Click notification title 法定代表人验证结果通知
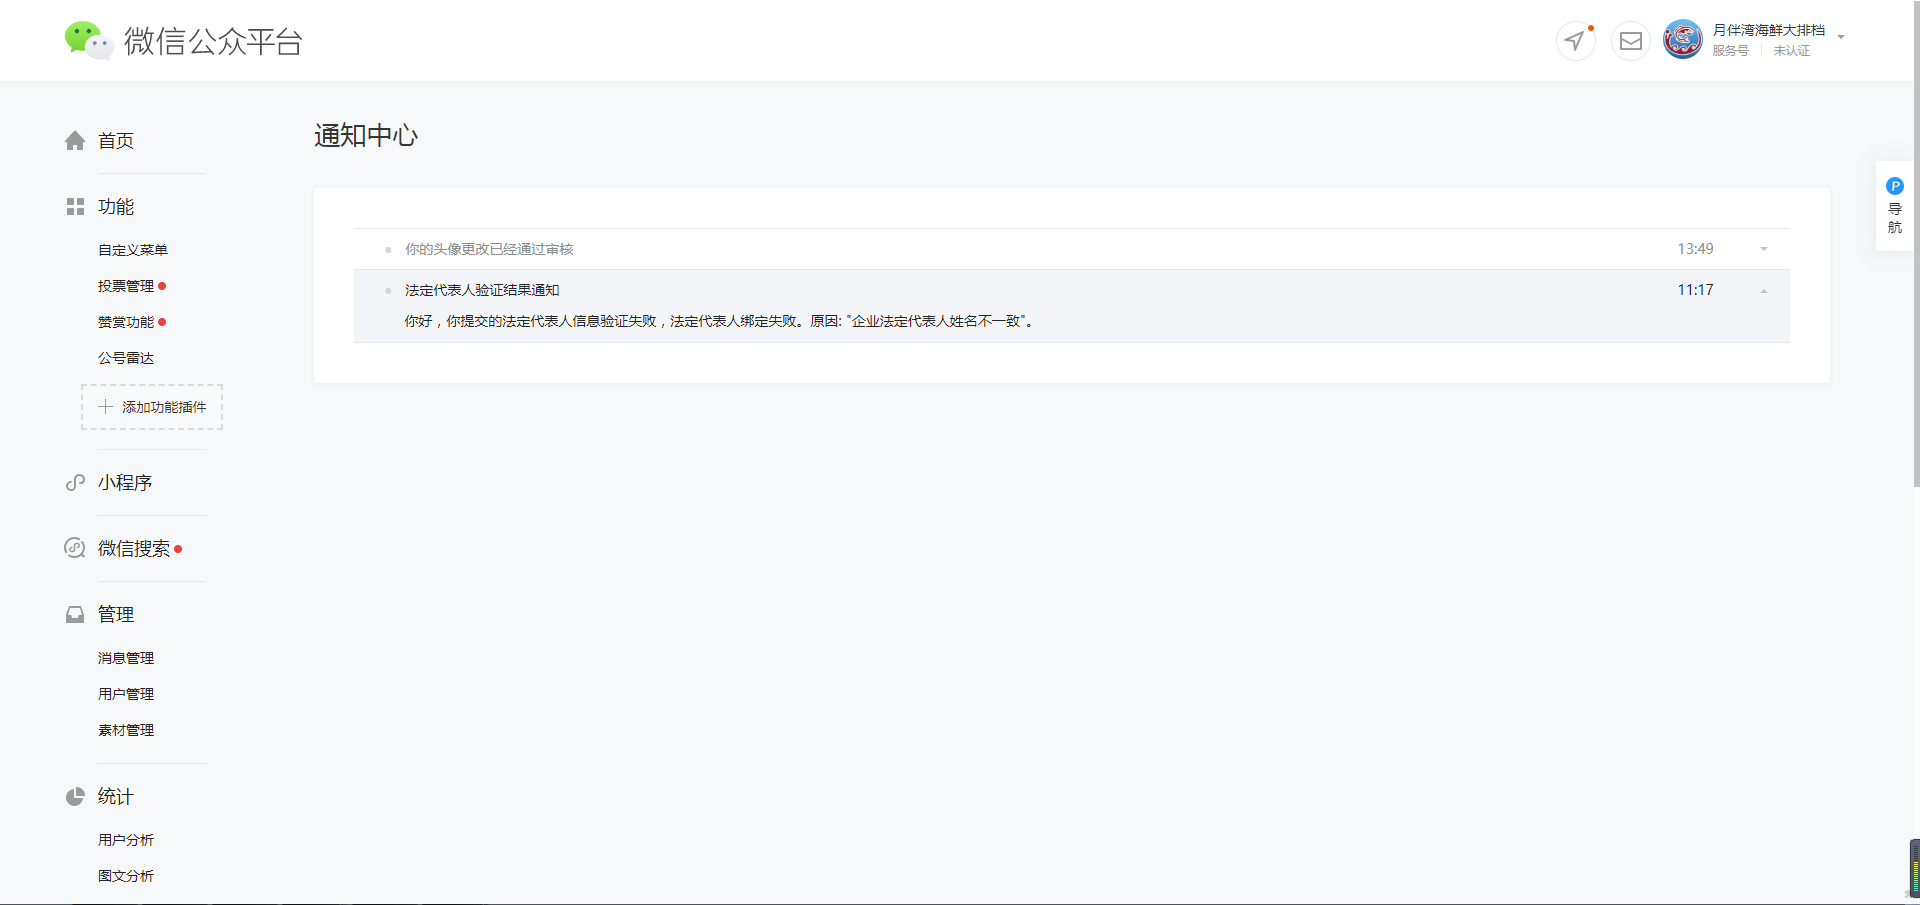The height and width of the screenshot is (905, 1920). click(x=482, y=290)
